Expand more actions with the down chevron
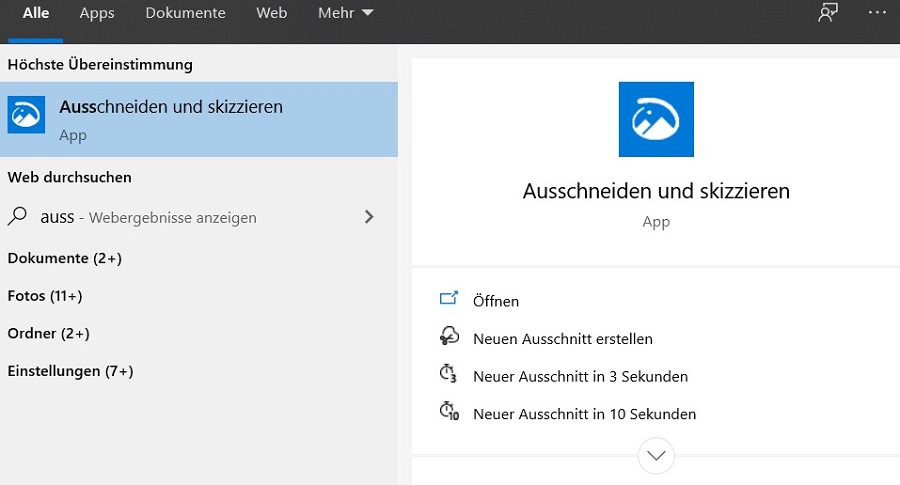This screenshot has width=900, height=485. 656,456
